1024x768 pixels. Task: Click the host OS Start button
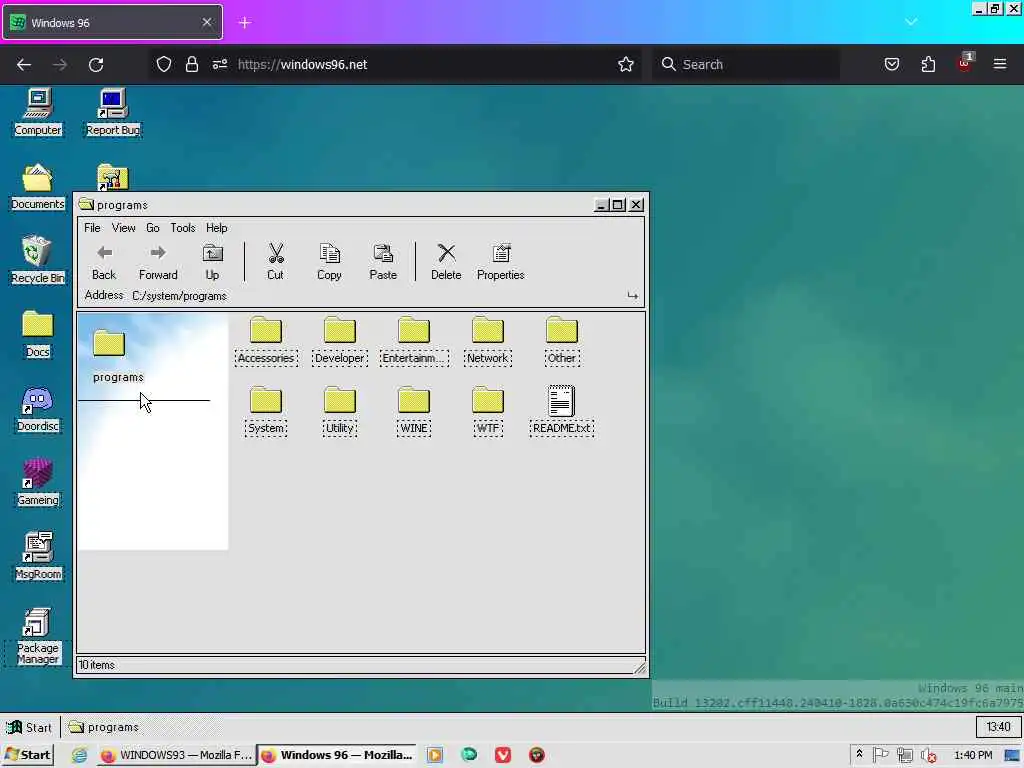[x=27, y=755]
